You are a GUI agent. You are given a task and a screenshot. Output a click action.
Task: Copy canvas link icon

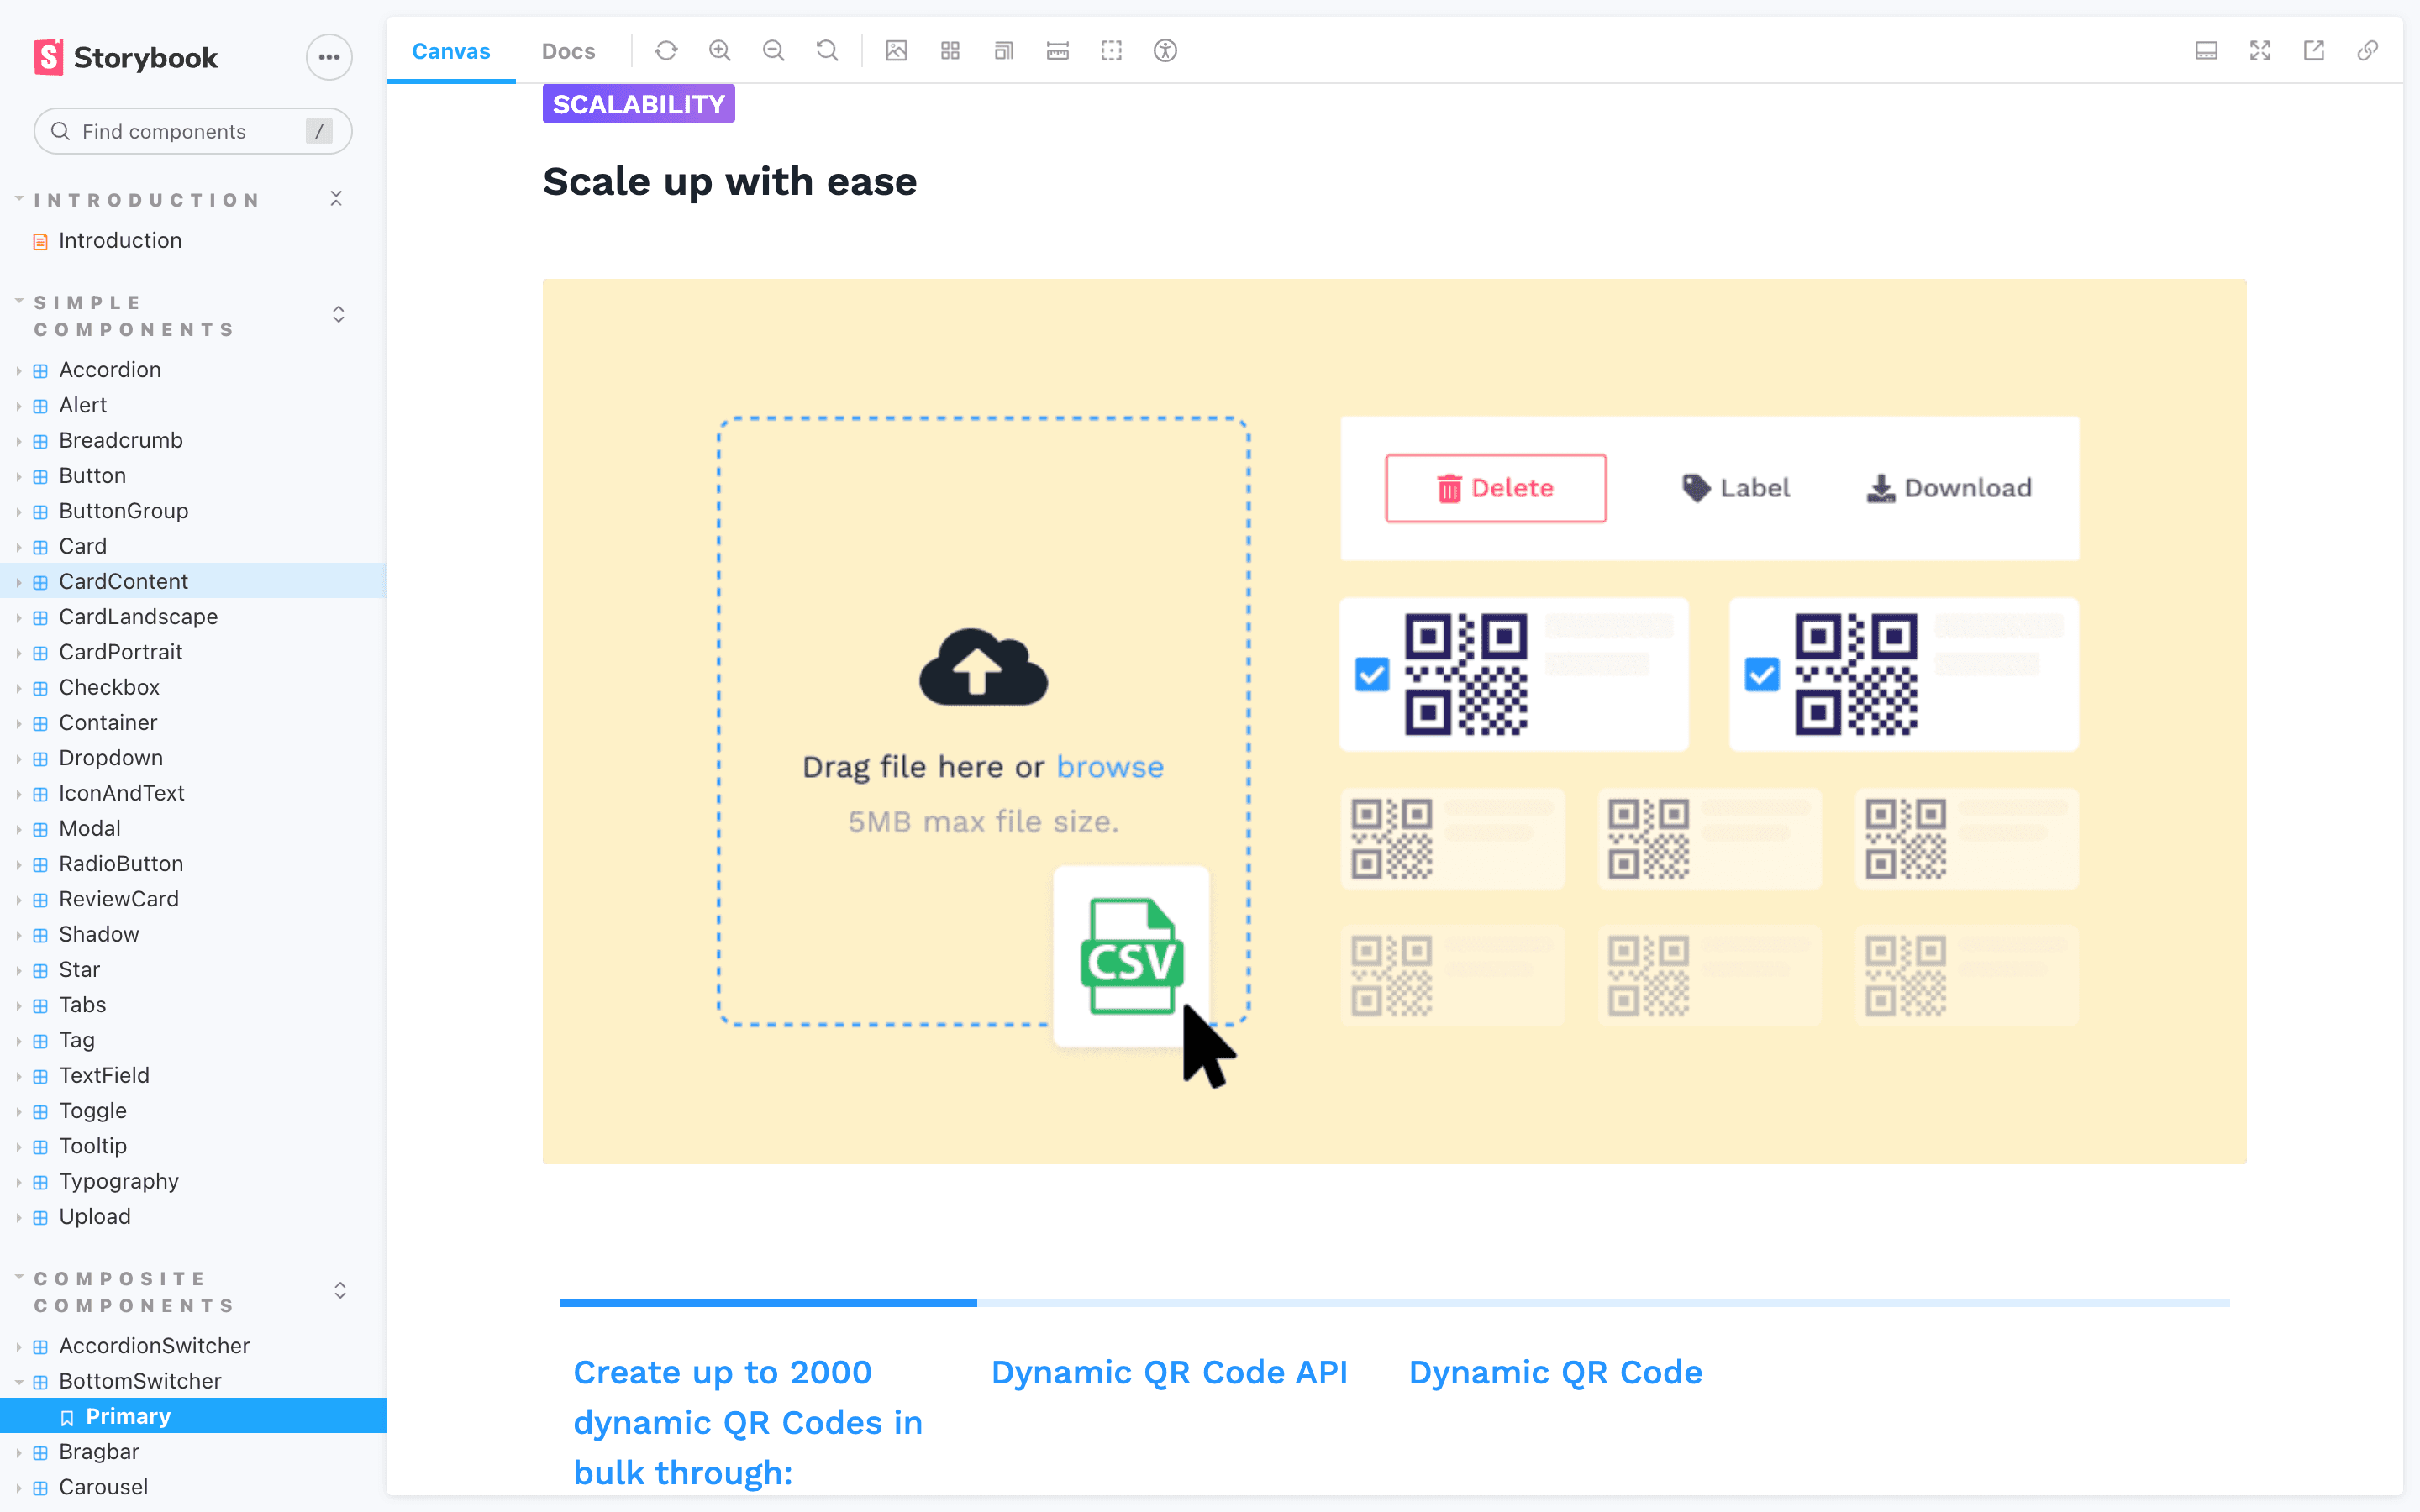pyautogui.click(x=2367, y=51)
